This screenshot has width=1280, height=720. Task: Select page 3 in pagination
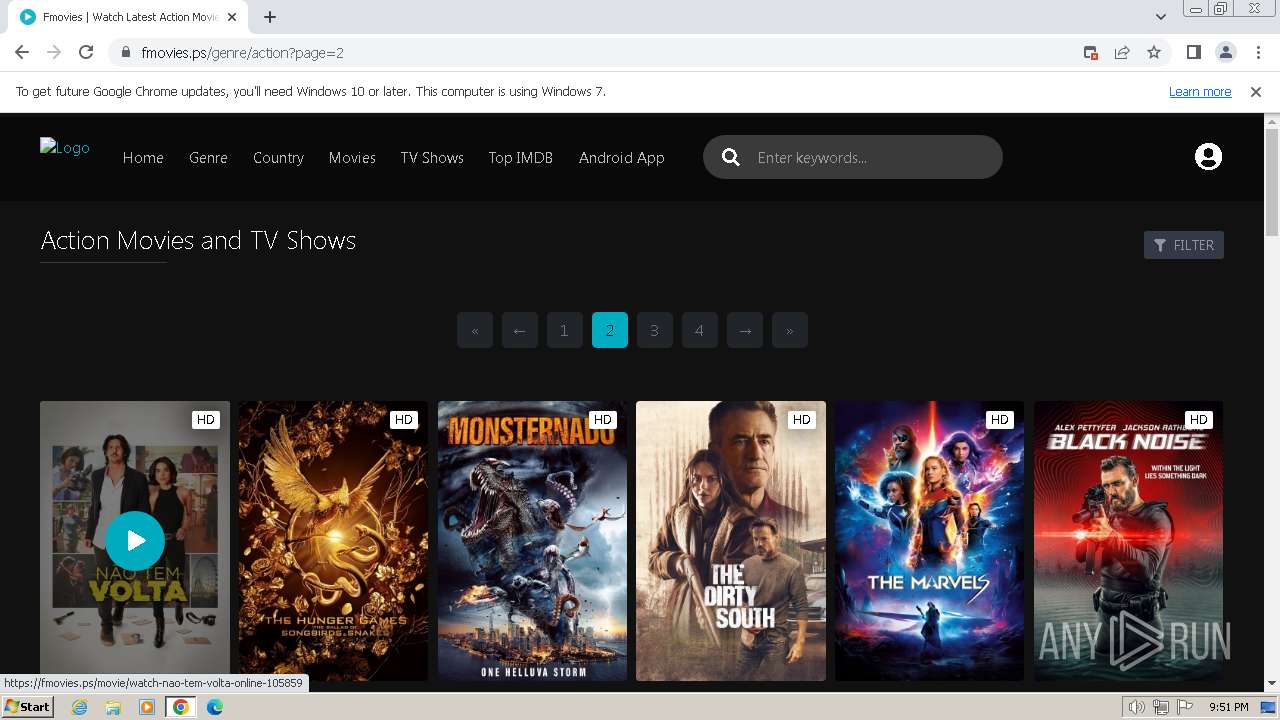655,330
